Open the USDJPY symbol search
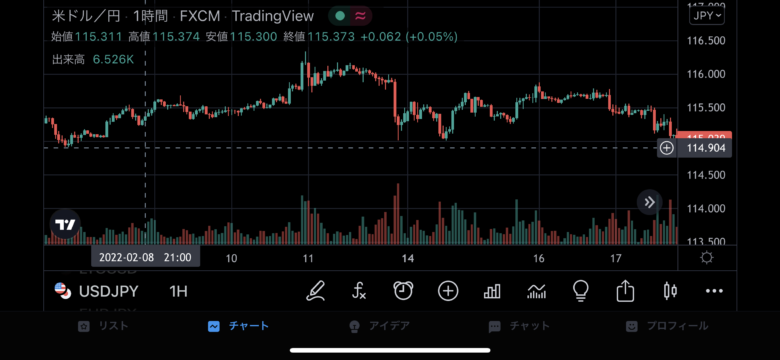This screenshot has height=360, width=780. (x=97, y=291)
